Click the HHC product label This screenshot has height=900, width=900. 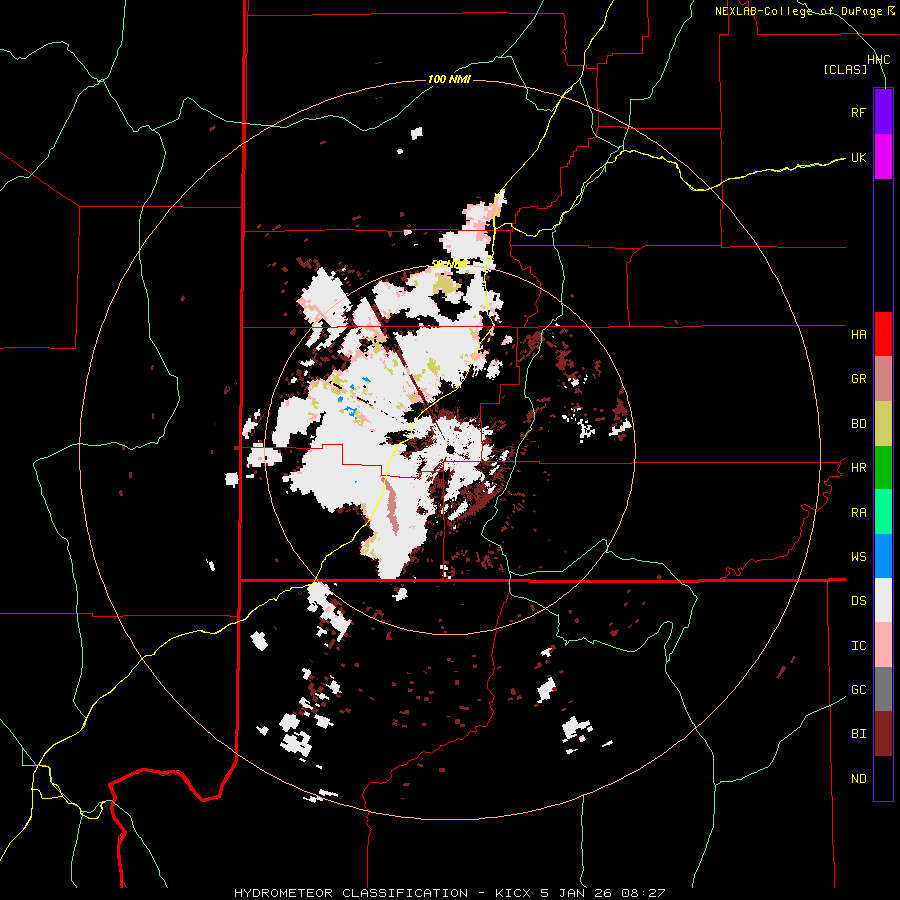[878, 60]
